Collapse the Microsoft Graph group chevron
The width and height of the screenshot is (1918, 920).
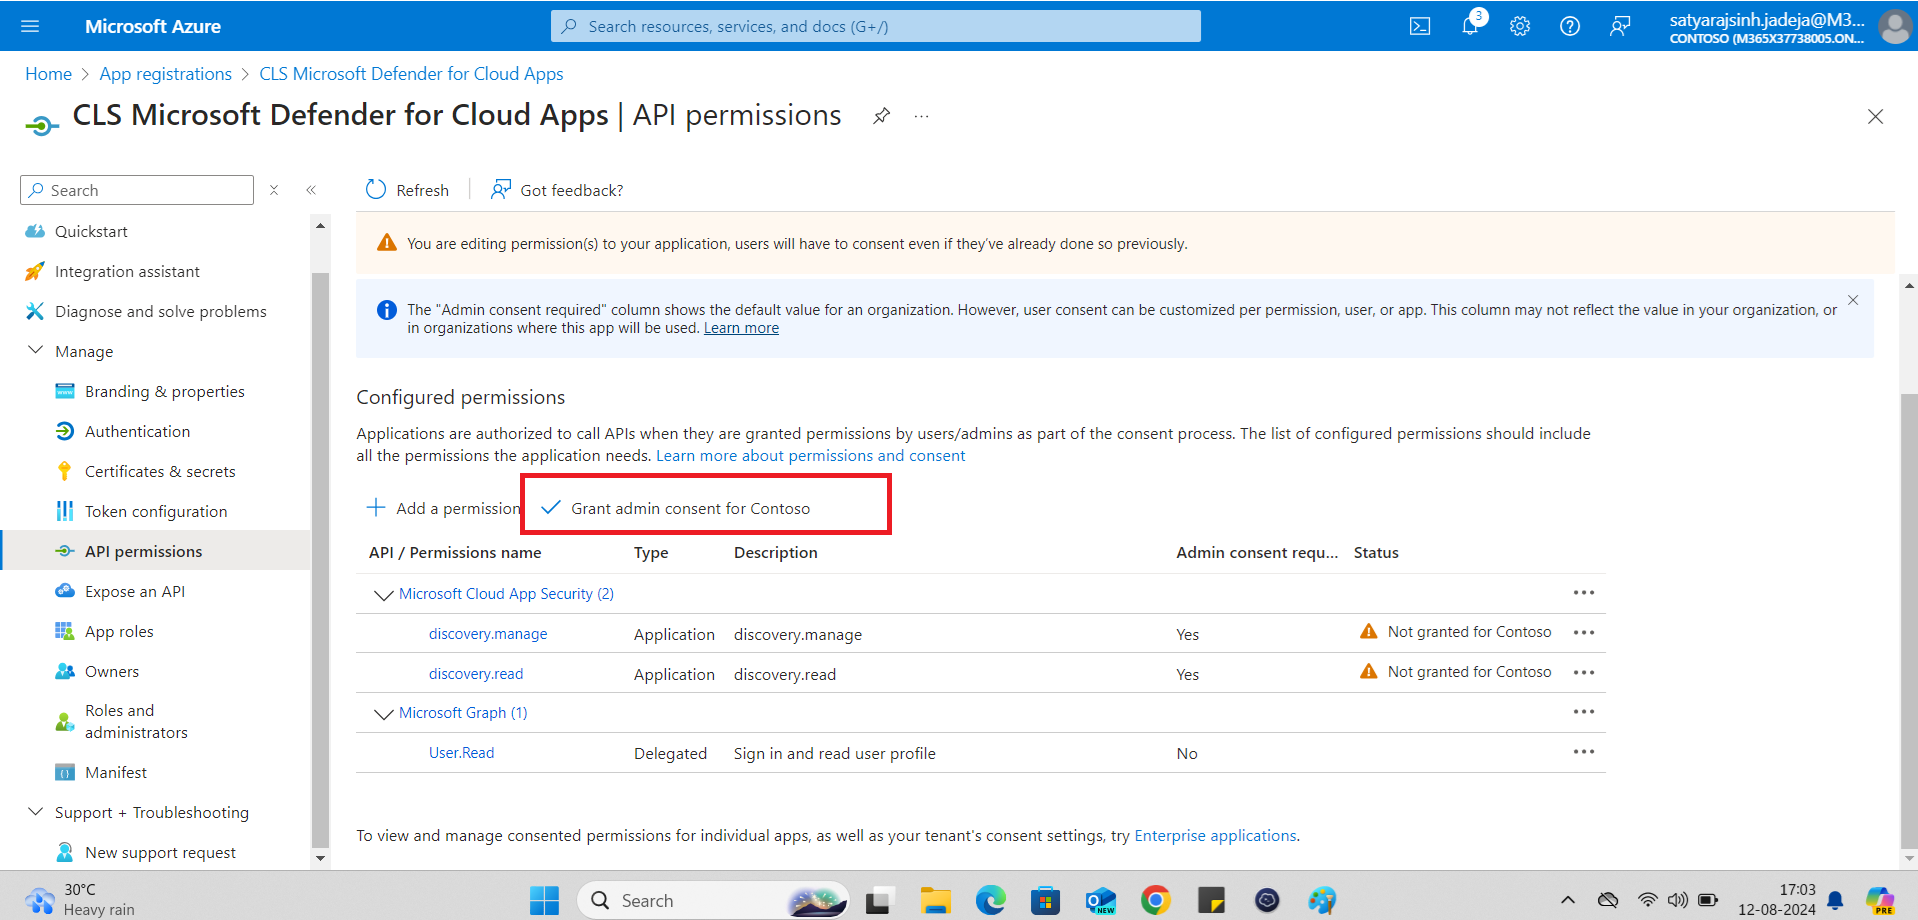coord(382,714)
